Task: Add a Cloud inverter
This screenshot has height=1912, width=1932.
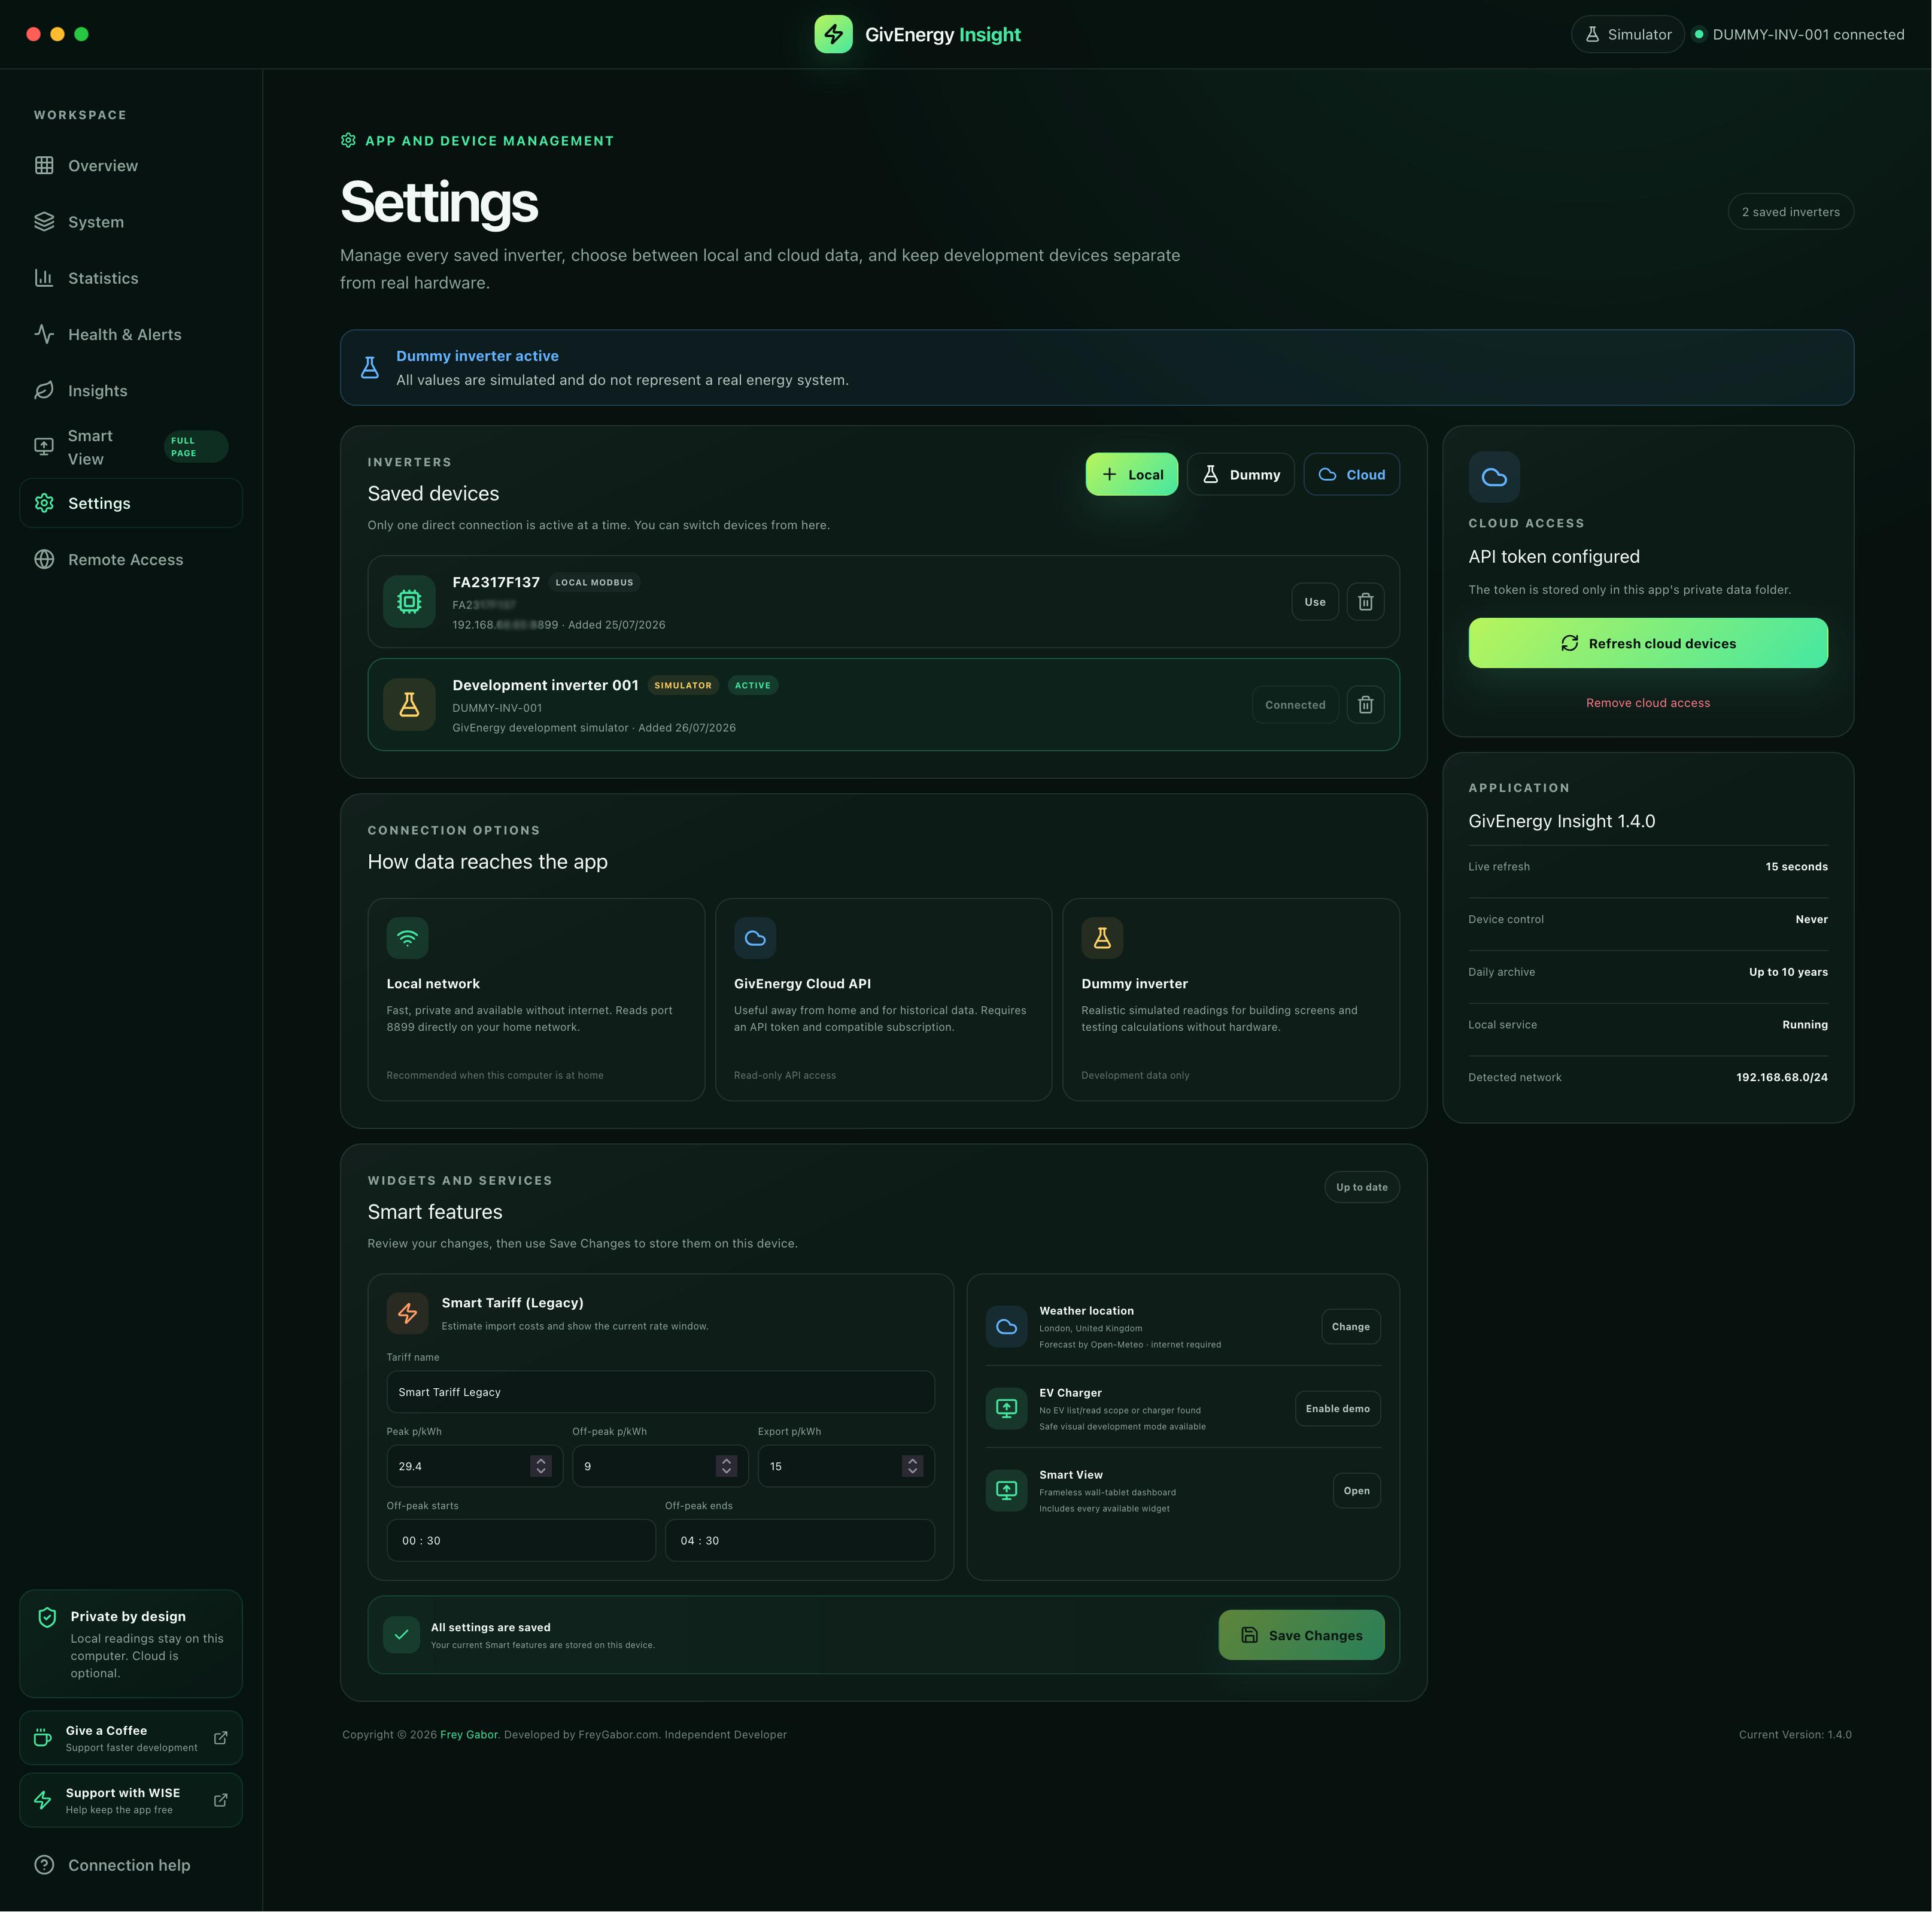Action: click(1352, 475)
